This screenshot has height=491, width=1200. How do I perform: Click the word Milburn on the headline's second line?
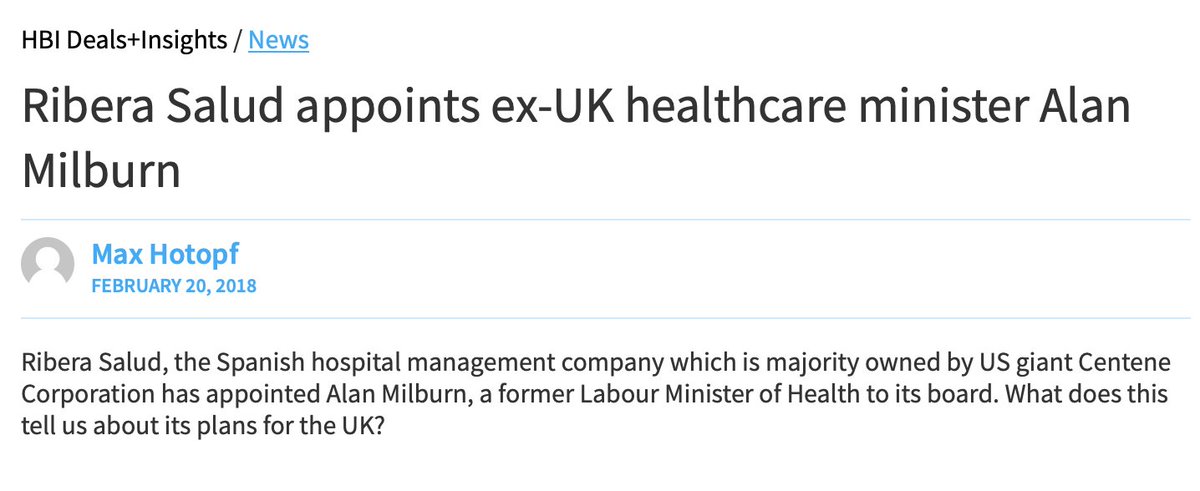coord(101,172)
